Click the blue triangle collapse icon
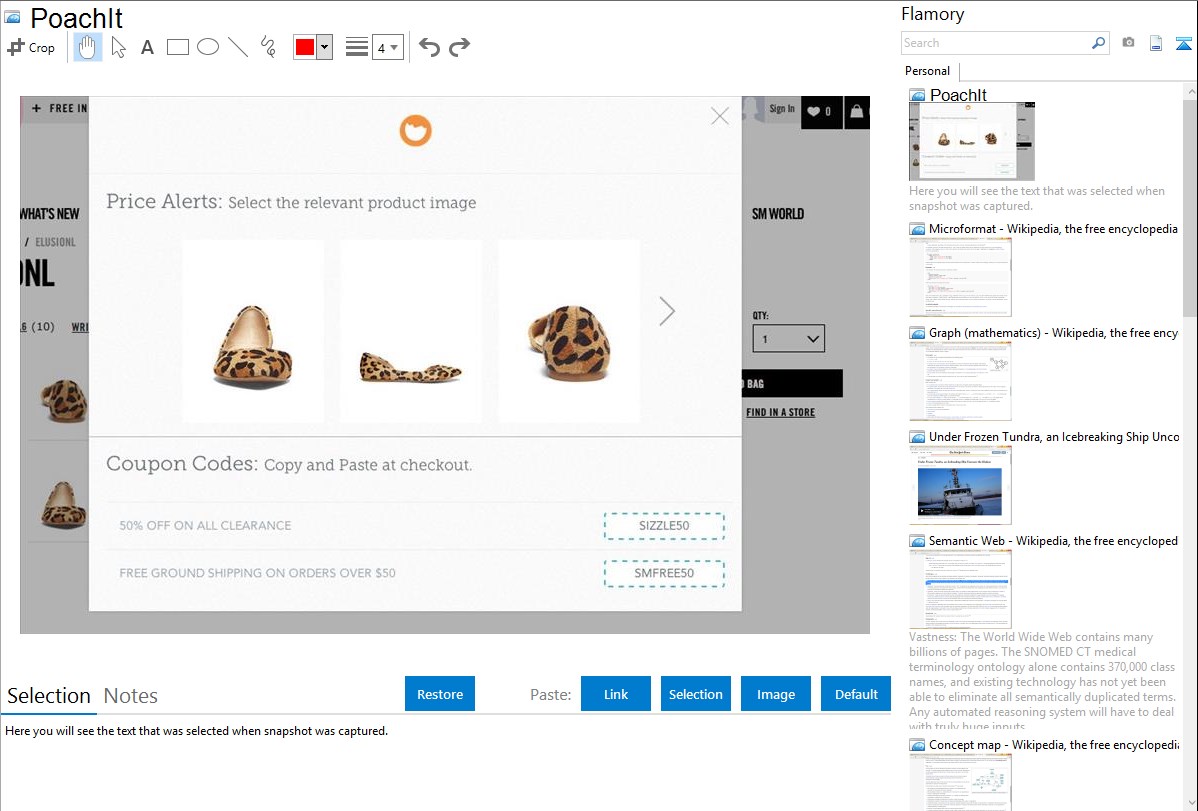The height and width of the screenshot is (811, 1198). (1183, 43)
